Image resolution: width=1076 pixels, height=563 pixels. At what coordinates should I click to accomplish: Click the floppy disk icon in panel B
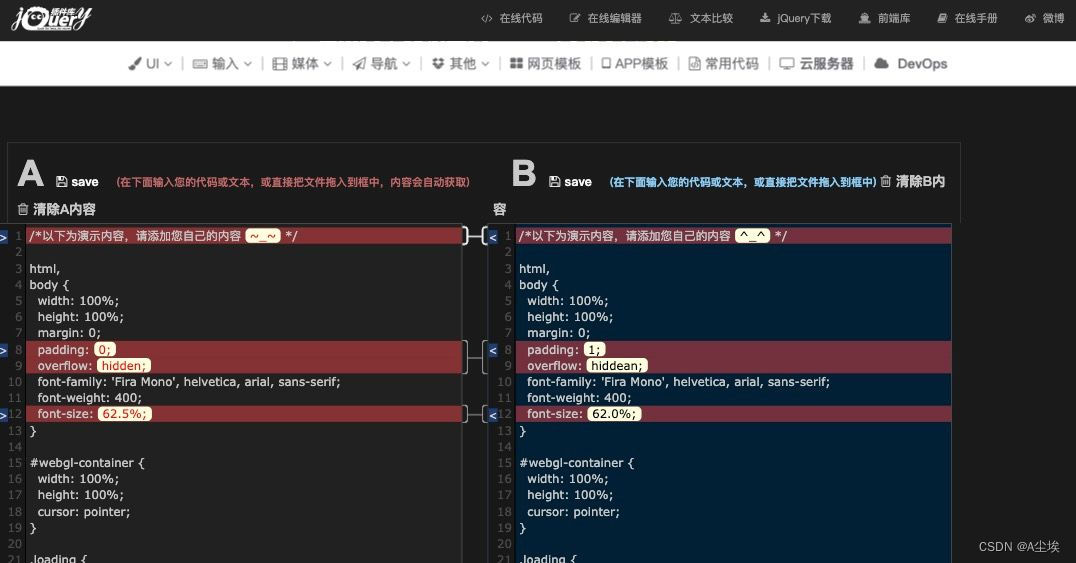point(554,182)
